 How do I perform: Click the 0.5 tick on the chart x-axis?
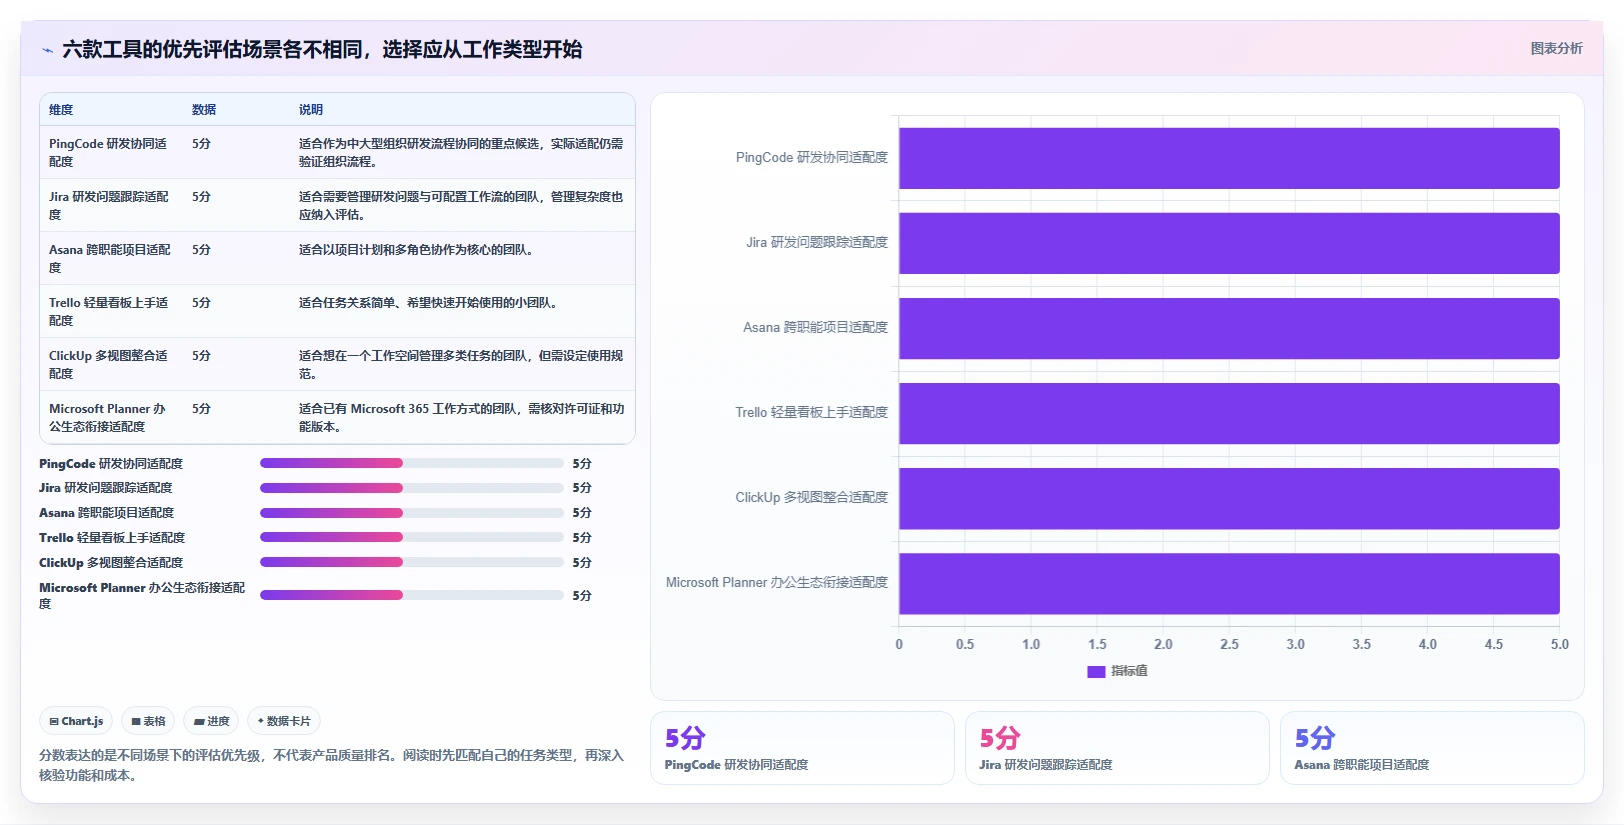965,645
